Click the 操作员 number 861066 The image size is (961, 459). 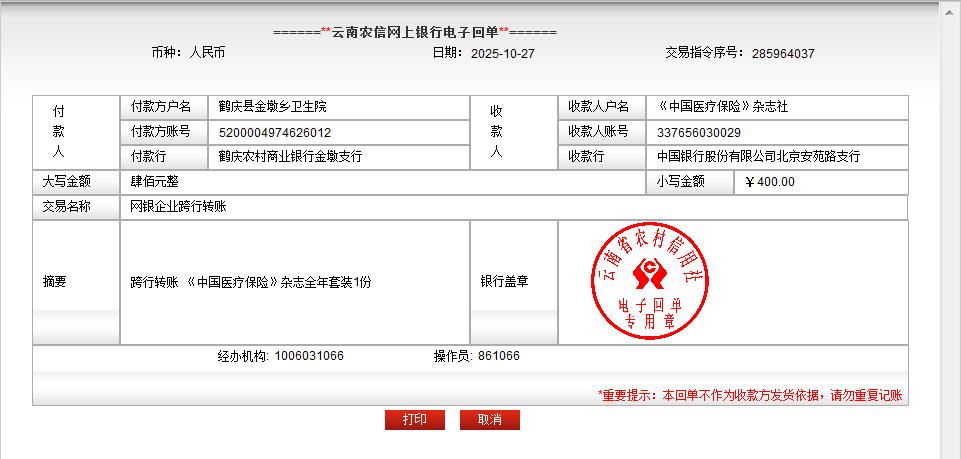tap(499, 356)
